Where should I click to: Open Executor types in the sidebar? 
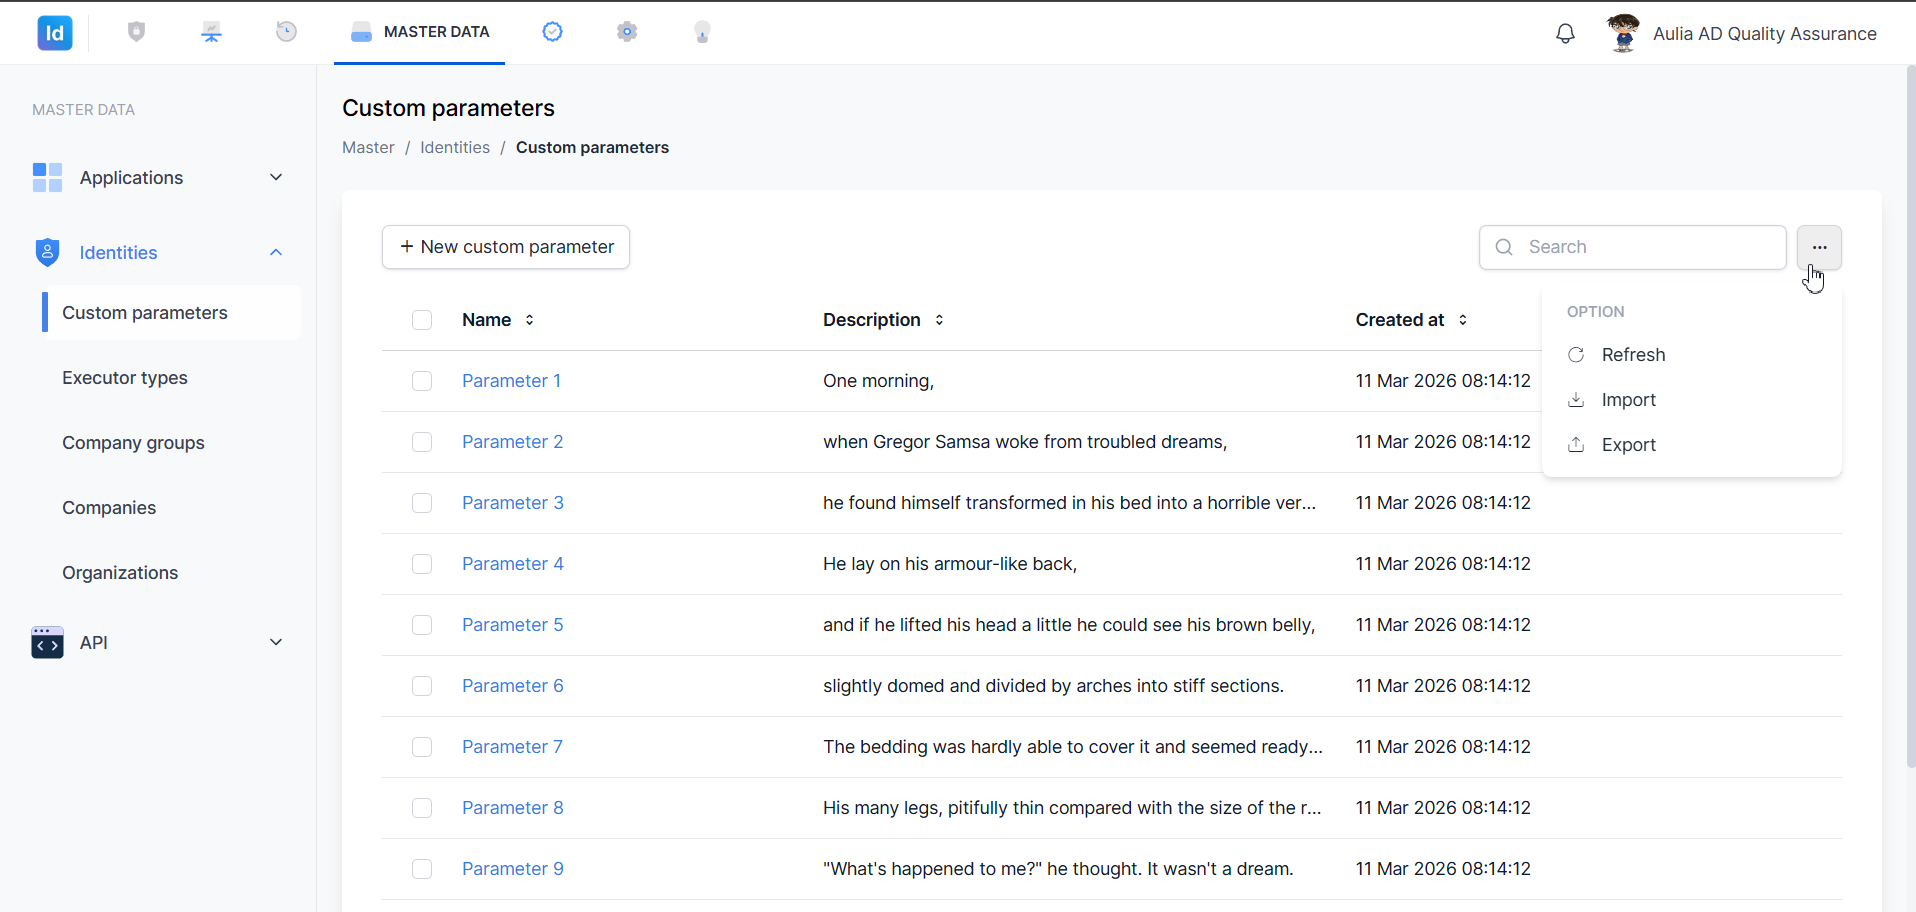point(125,378)
